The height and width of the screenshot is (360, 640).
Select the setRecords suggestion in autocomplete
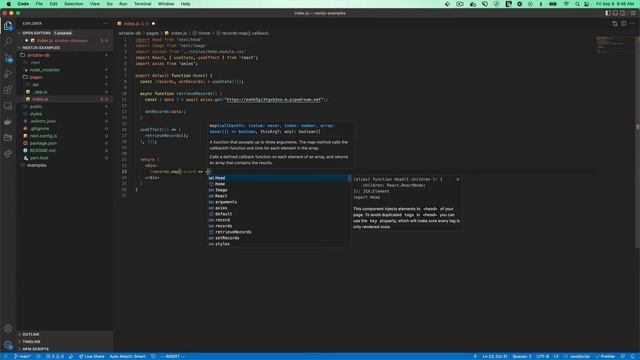coord(279,238)
